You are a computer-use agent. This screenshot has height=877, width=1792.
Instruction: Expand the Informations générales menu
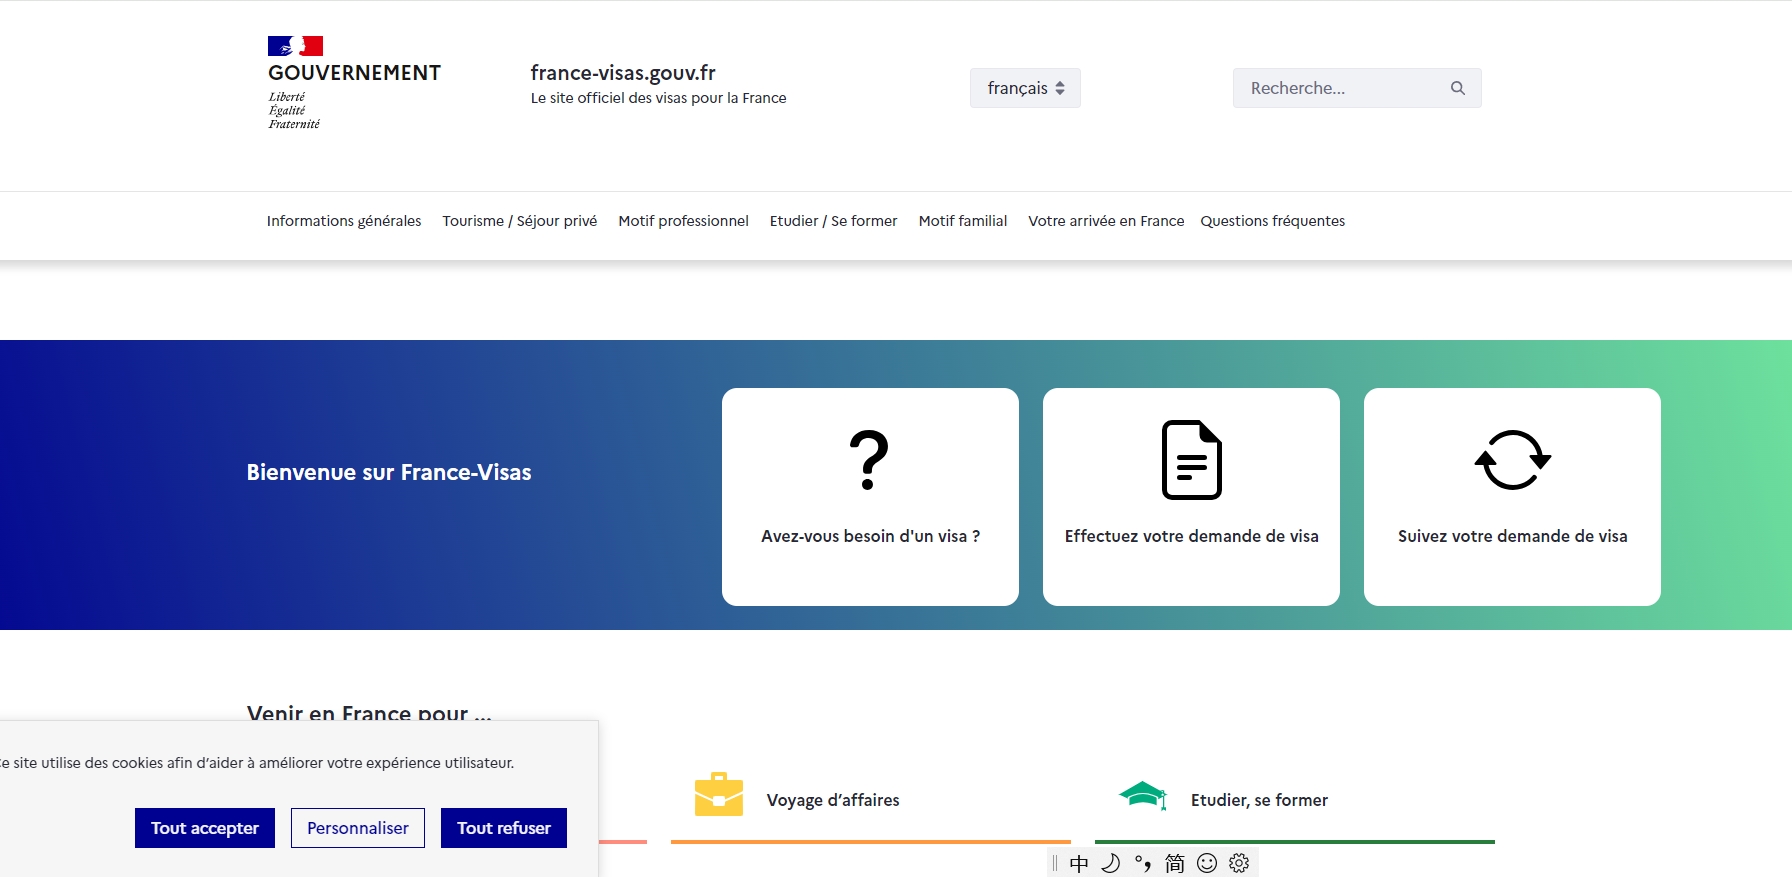click(344, 221)
